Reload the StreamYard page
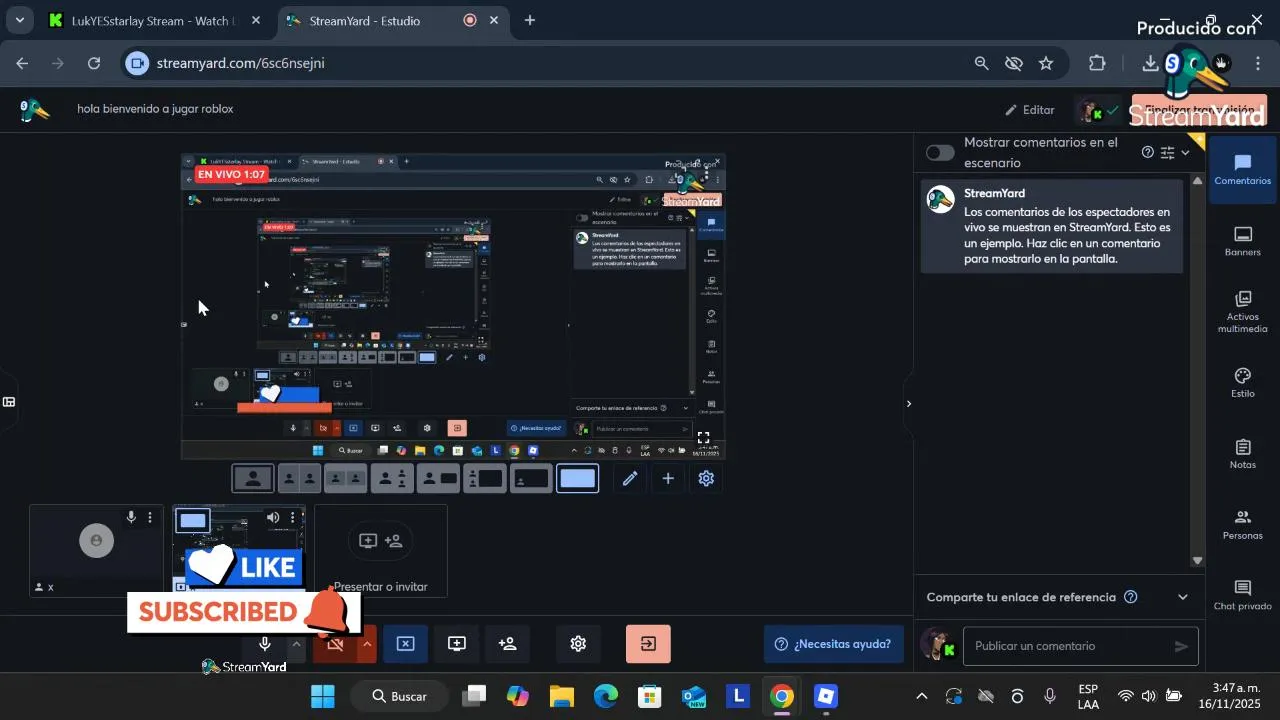 [94, 63]
